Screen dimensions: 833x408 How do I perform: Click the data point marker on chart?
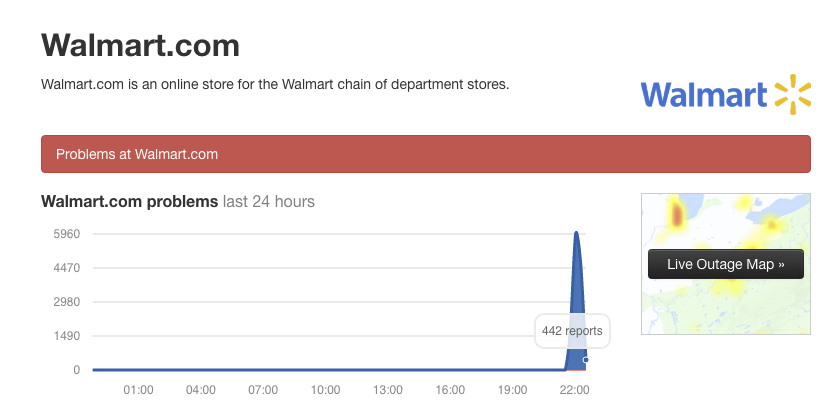585,360
